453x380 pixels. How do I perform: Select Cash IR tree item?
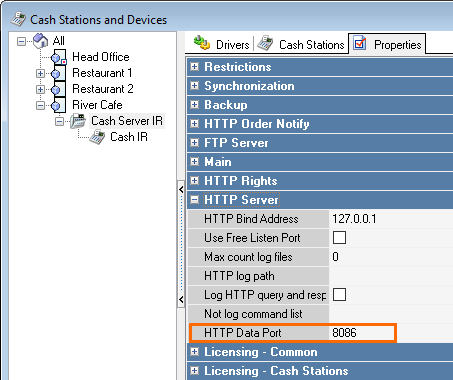point(129,137)
